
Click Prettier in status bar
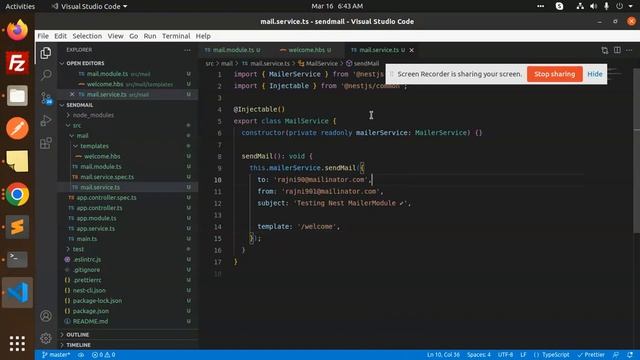point(591,355)
